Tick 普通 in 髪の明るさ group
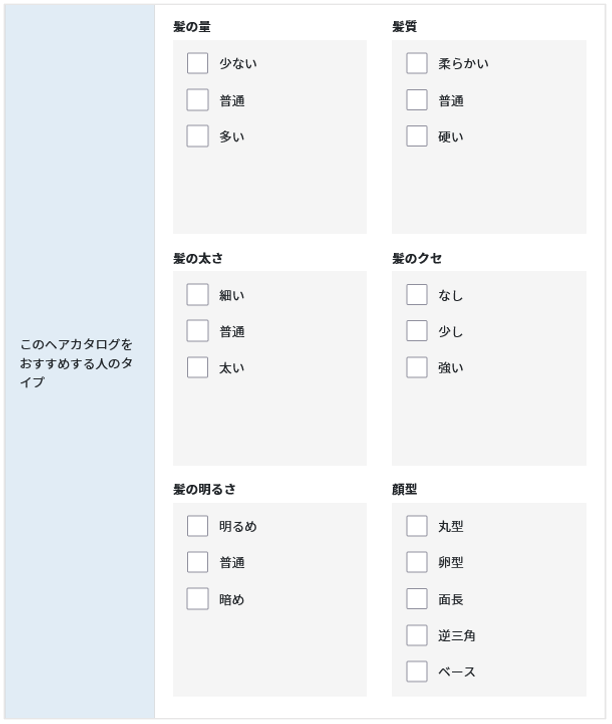Viewport: 612px width, 724px height. (197, 562)
